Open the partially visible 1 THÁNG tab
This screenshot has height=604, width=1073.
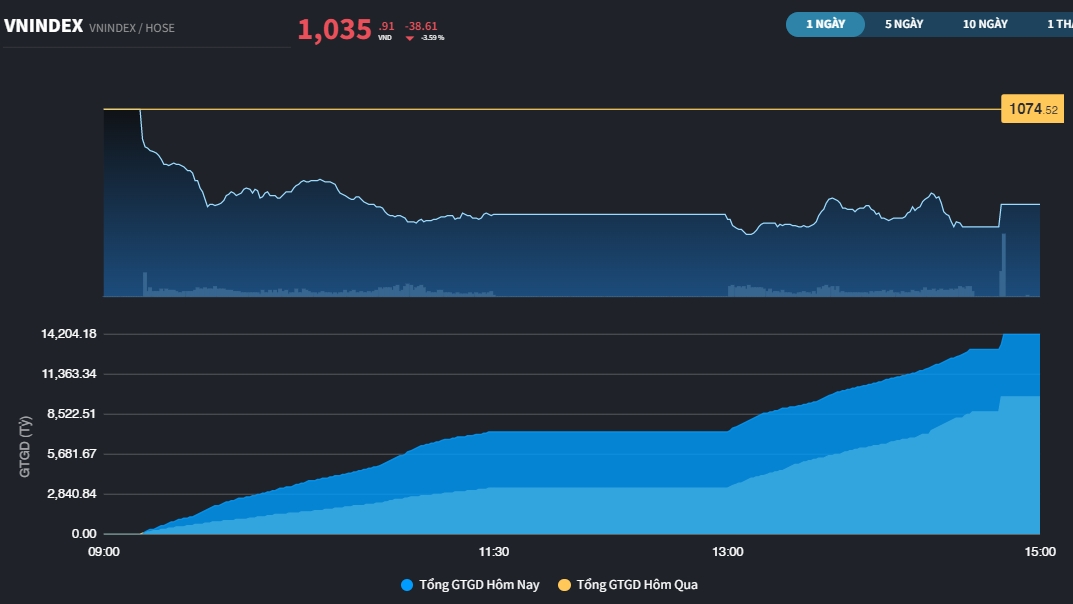(x=1058, y=24)
